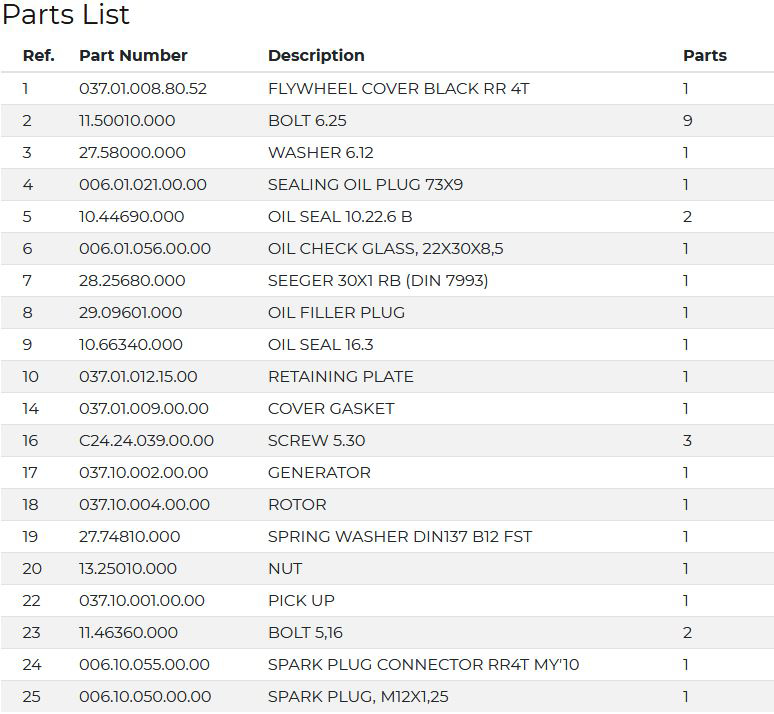
Task: Click NUT description
Action: pyautogui.click(x=285, y=569)
